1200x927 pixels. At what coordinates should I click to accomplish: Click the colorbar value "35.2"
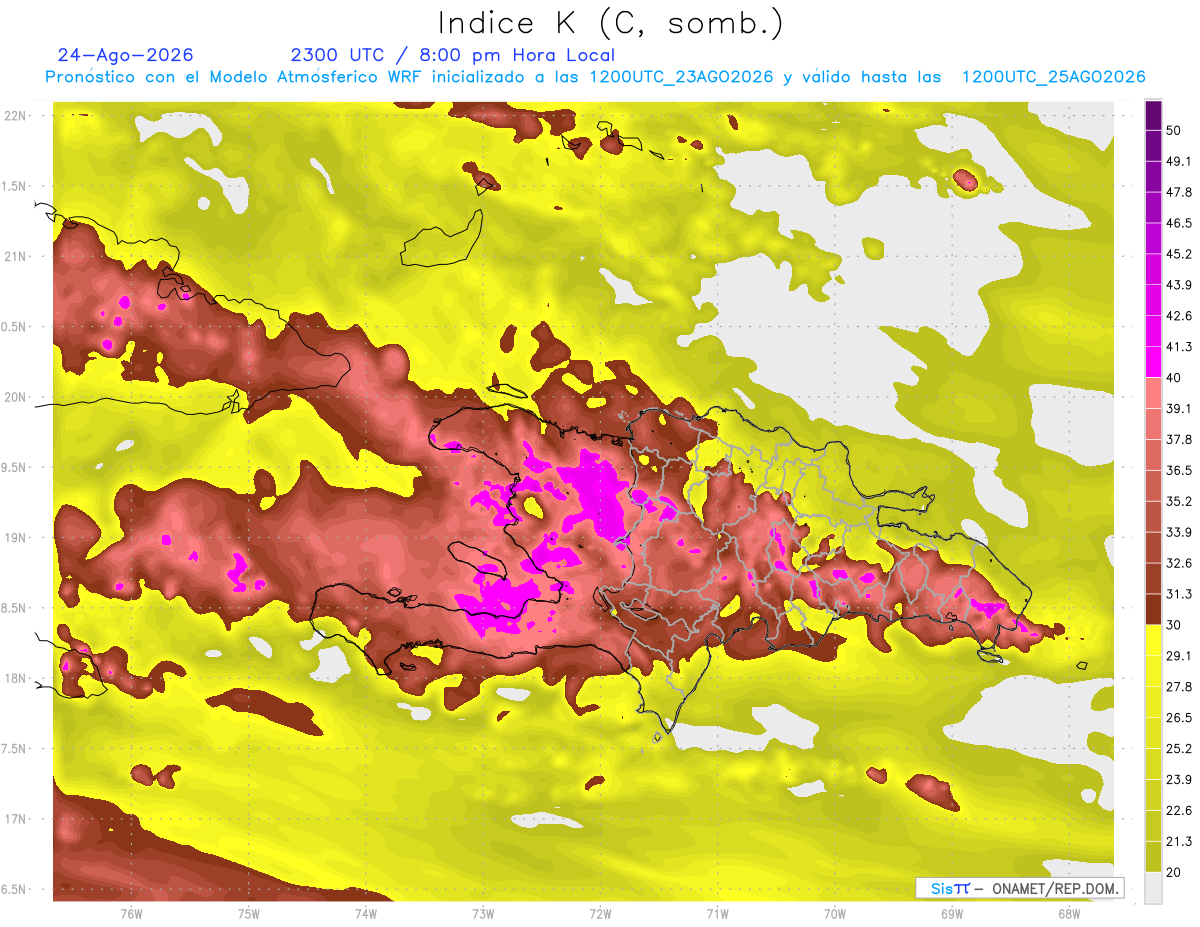1179,501
